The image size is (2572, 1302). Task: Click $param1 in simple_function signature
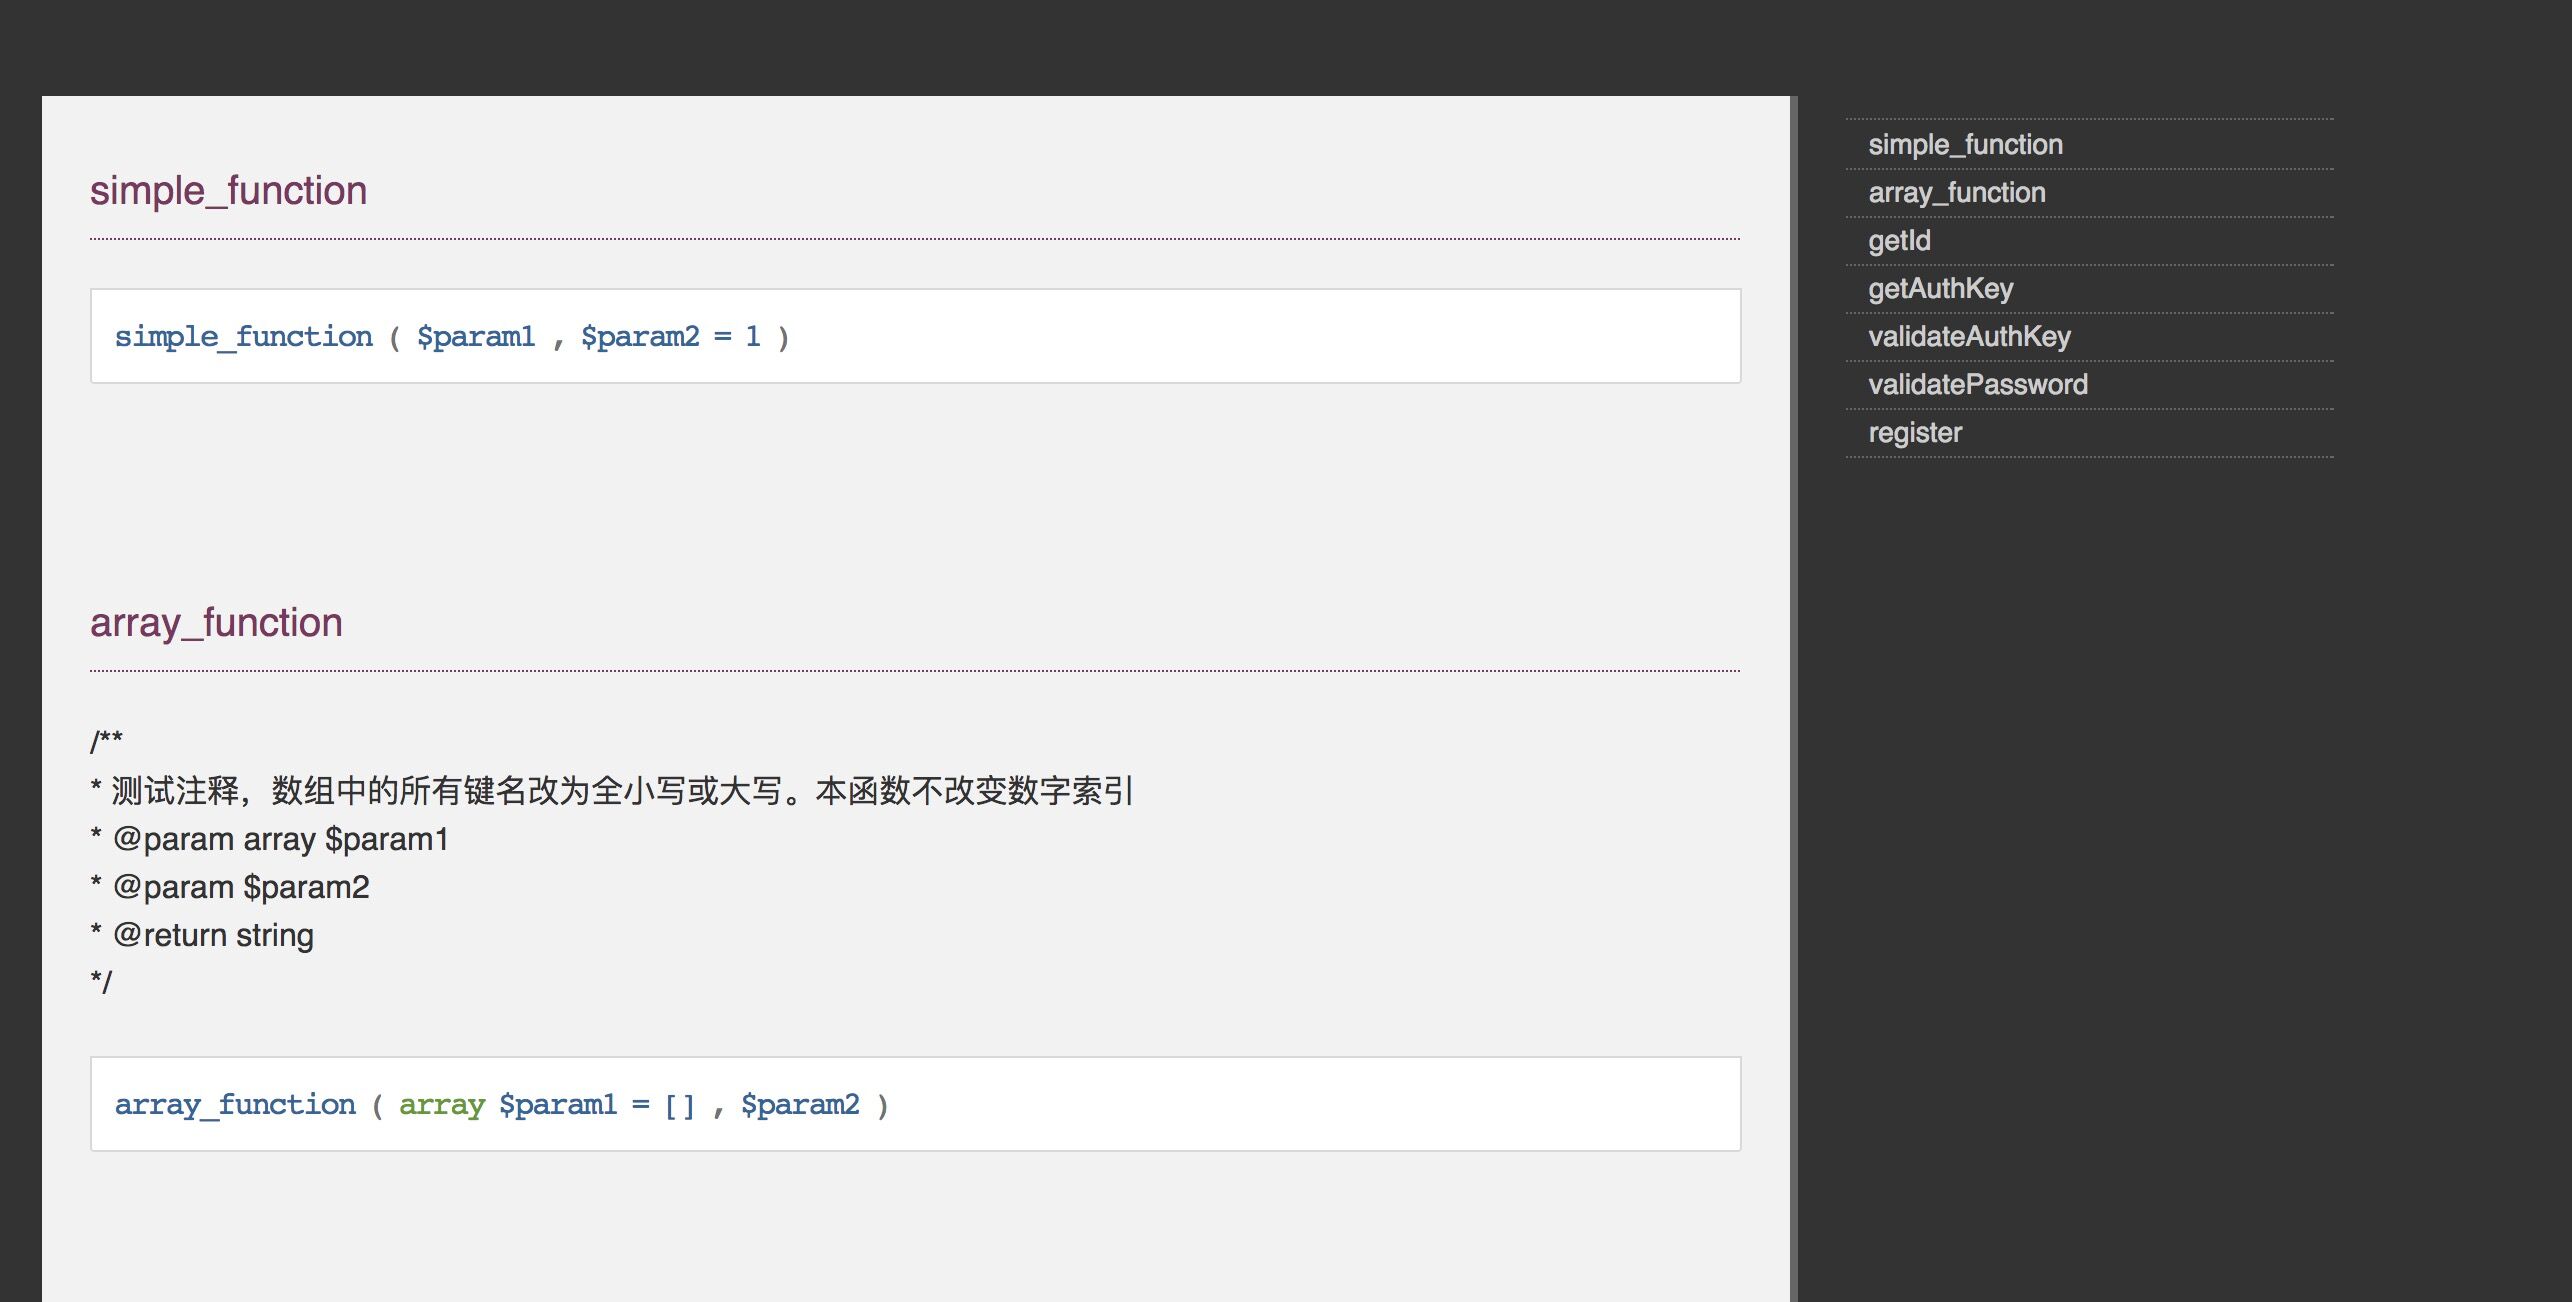pyautogui.click(x=476, y=337)
